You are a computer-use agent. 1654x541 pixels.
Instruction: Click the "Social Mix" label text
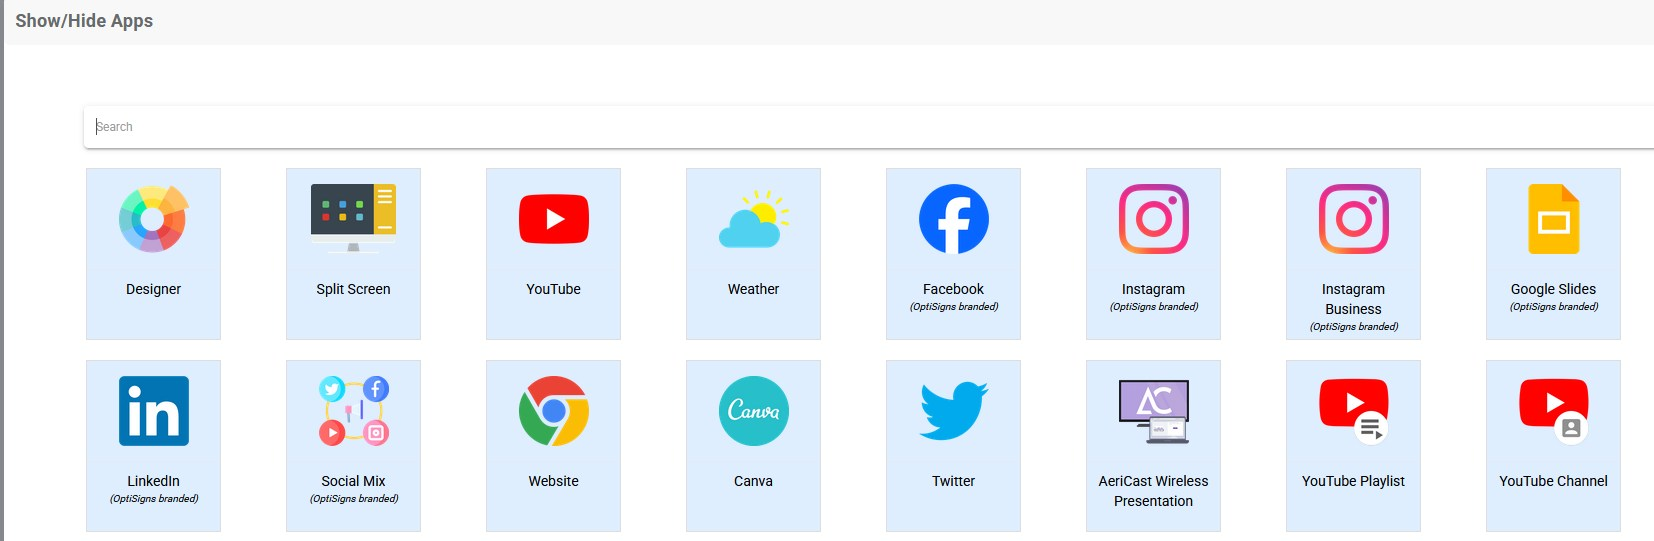point(353,481)
